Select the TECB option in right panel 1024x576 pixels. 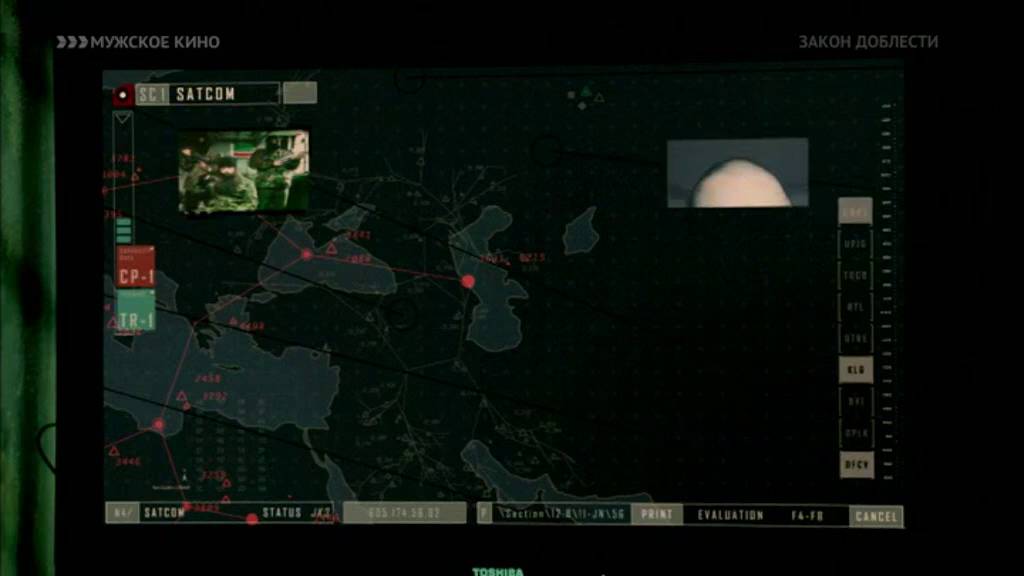pyautogui.click(x=856, y=276)
